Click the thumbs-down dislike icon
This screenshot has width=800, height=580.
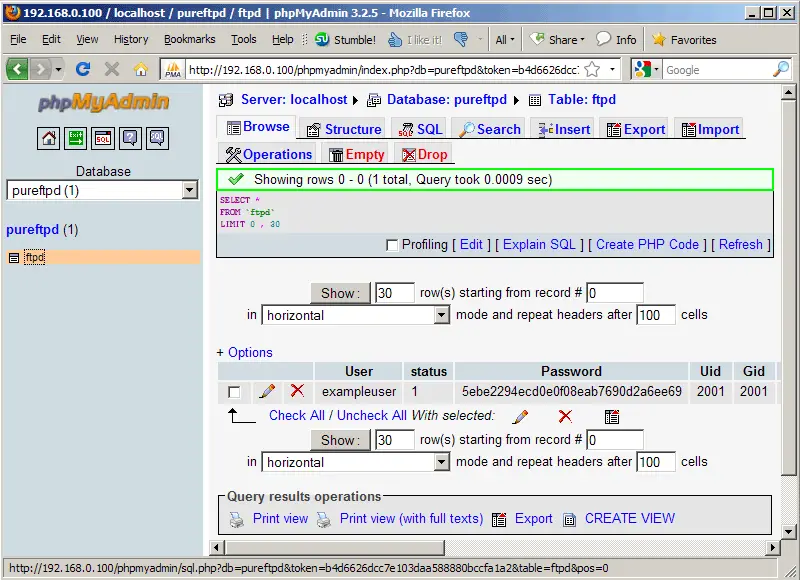461,39
